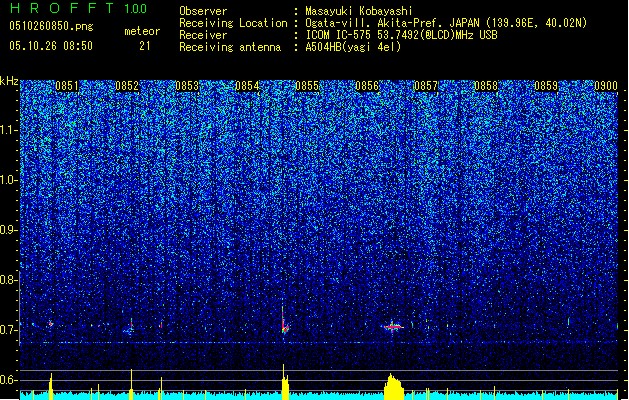Click the long meteor echo after 0856
Image resolution: width=629 pixels, height=400 pixels.
(393, 327)
